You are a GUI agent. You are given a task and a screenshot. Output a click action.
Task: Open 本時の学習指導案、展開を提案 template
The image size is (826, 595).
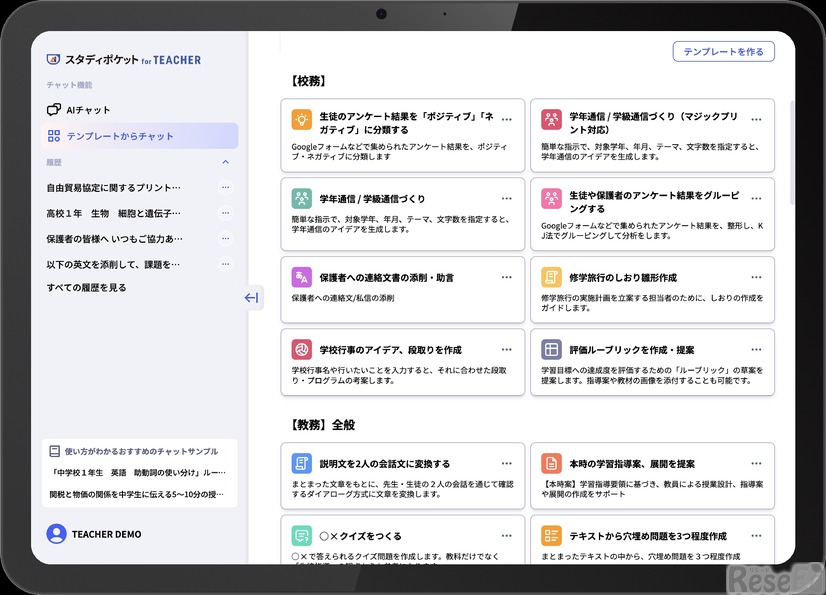pyautogui.click(x=653, y=476)
